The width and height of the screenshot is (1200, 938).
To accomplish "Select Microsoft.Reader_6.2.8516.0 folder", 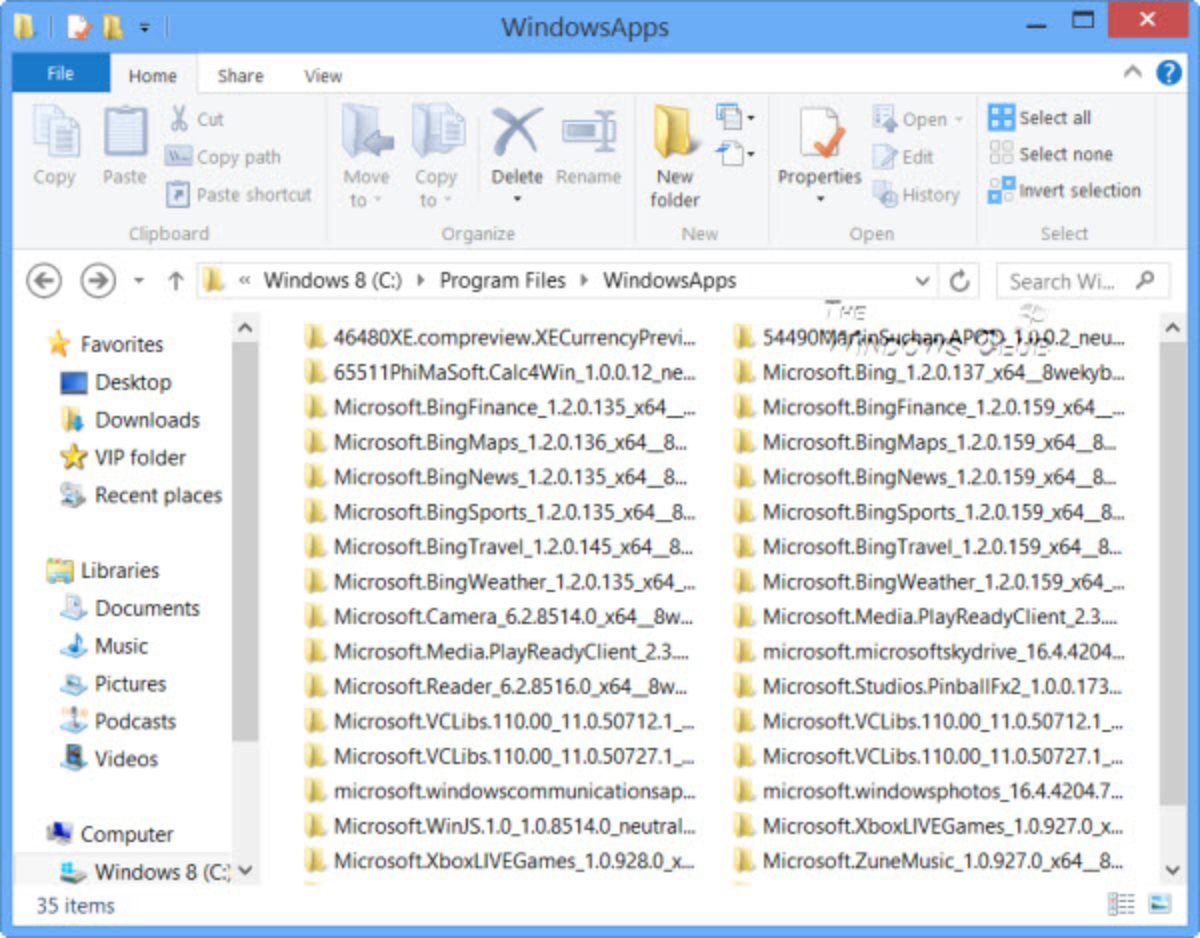I will [x=496, y=686].
